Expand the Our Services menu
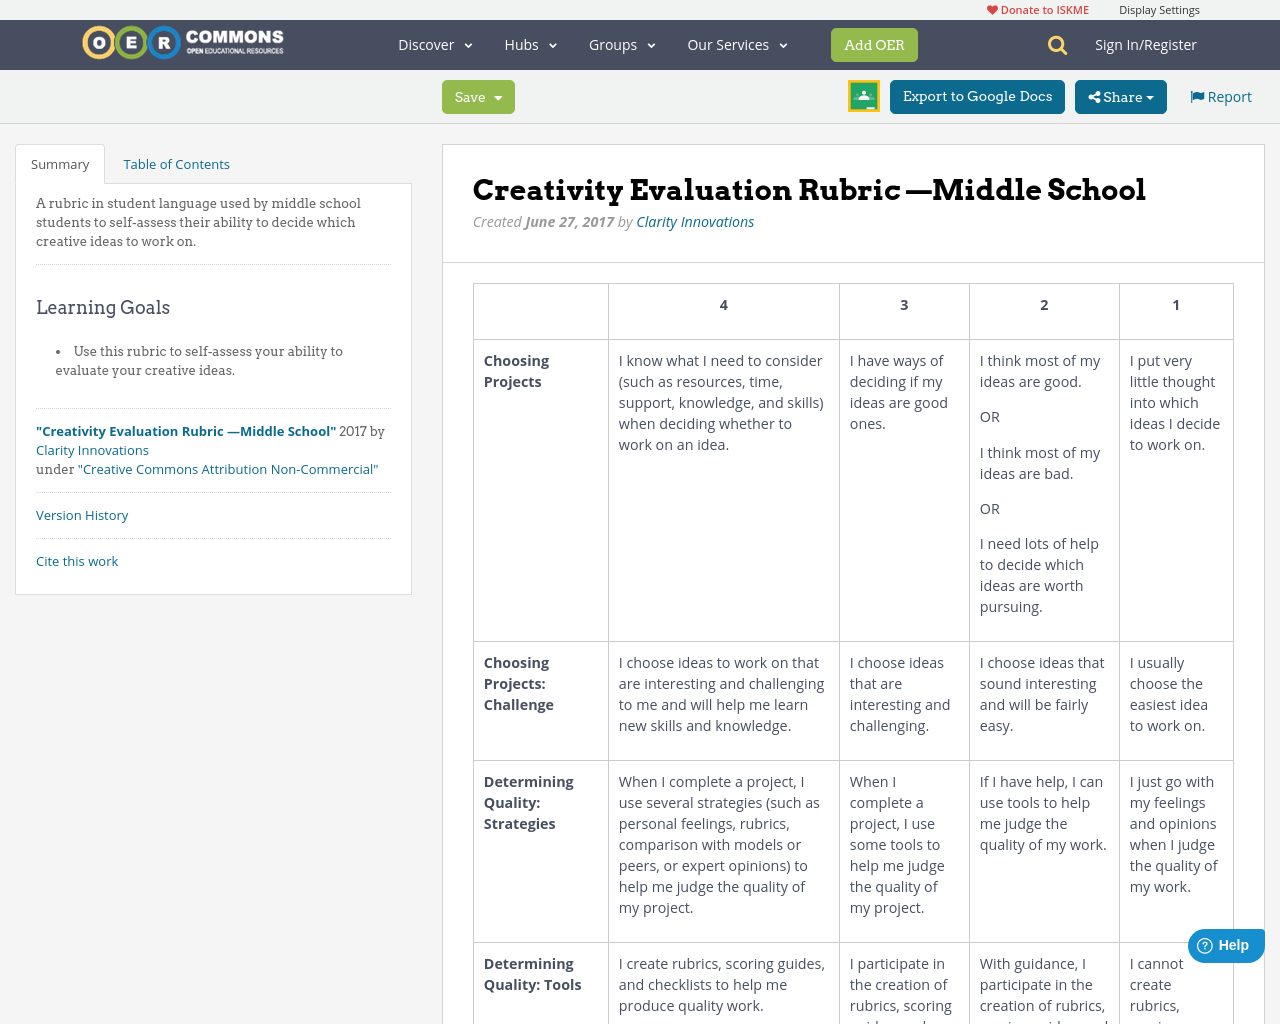Viewport: 1280px width, 1024px height. tap(736, 44)
